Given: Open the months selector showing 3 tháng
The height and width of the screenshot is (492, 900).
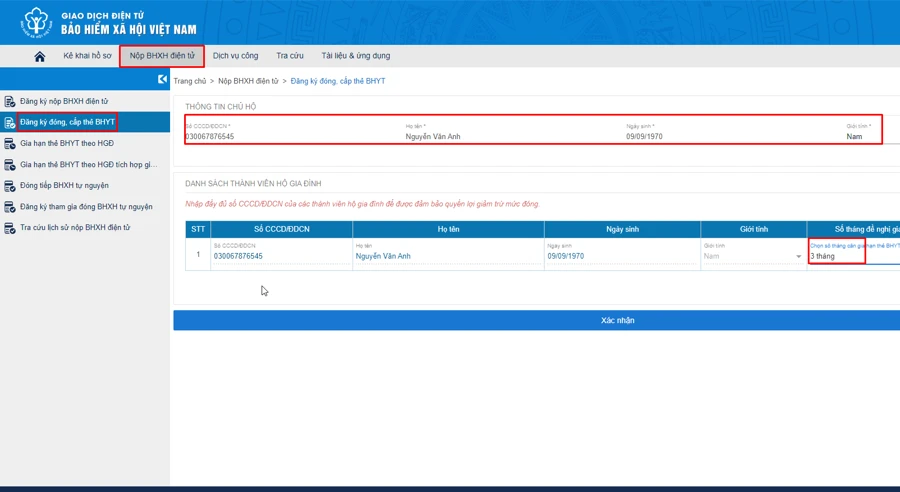Looking at the screenshot, I should 836,256.
